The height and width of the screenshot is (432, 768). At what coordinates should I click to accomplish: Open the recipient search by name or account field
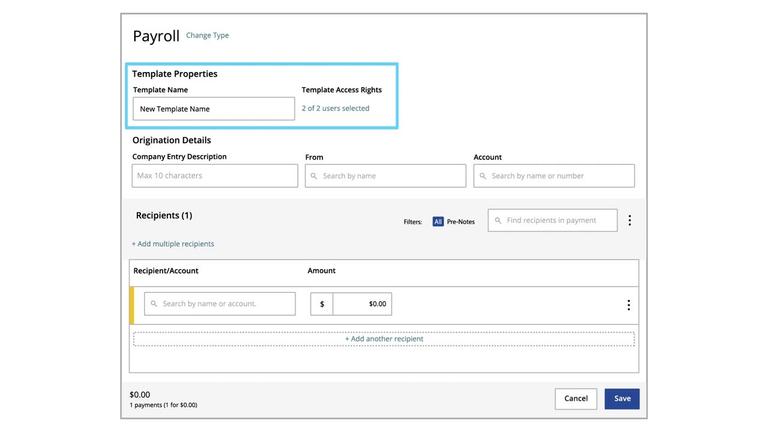[220, 304]
